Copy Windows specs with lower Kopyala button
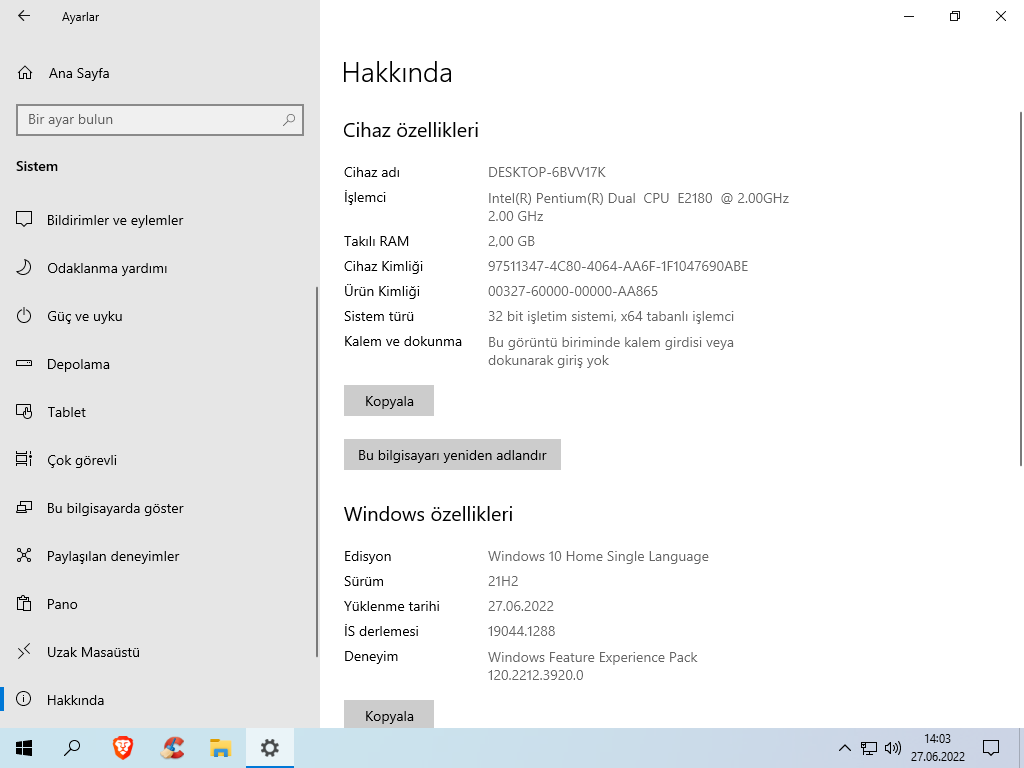The image size is (1024, 768). pyautogui.click(x=389, y=714)
